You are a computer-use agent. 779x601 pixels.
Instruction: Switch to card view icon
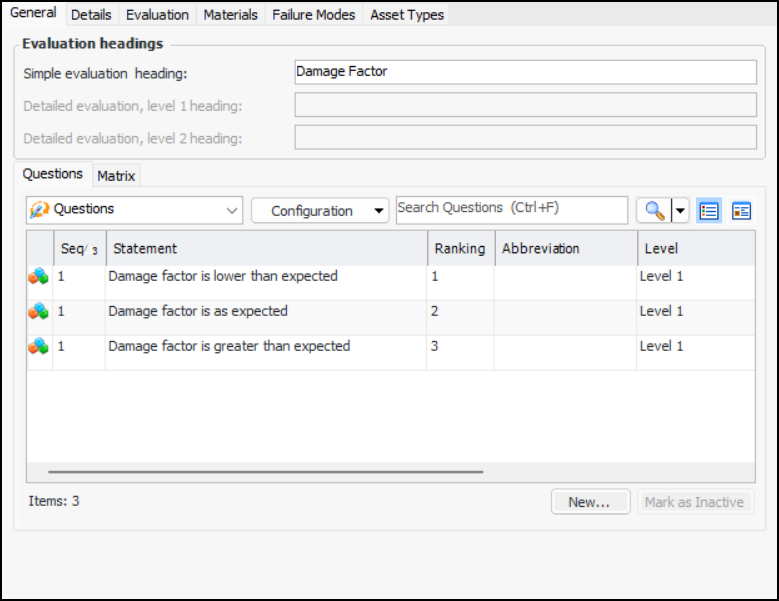741,211
